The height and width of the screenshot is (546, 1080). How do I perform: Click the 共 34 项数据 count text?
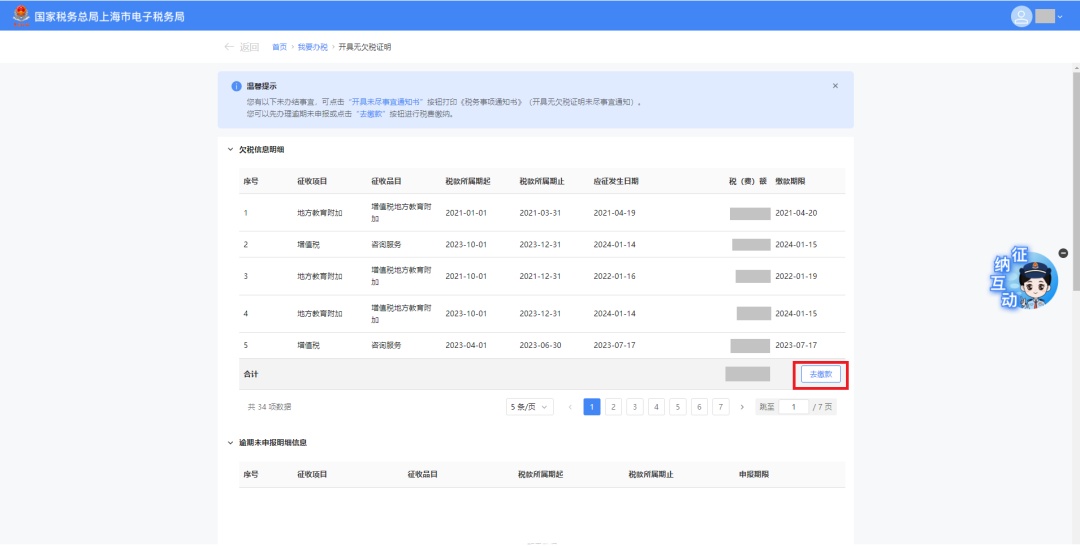click(269, 407)
